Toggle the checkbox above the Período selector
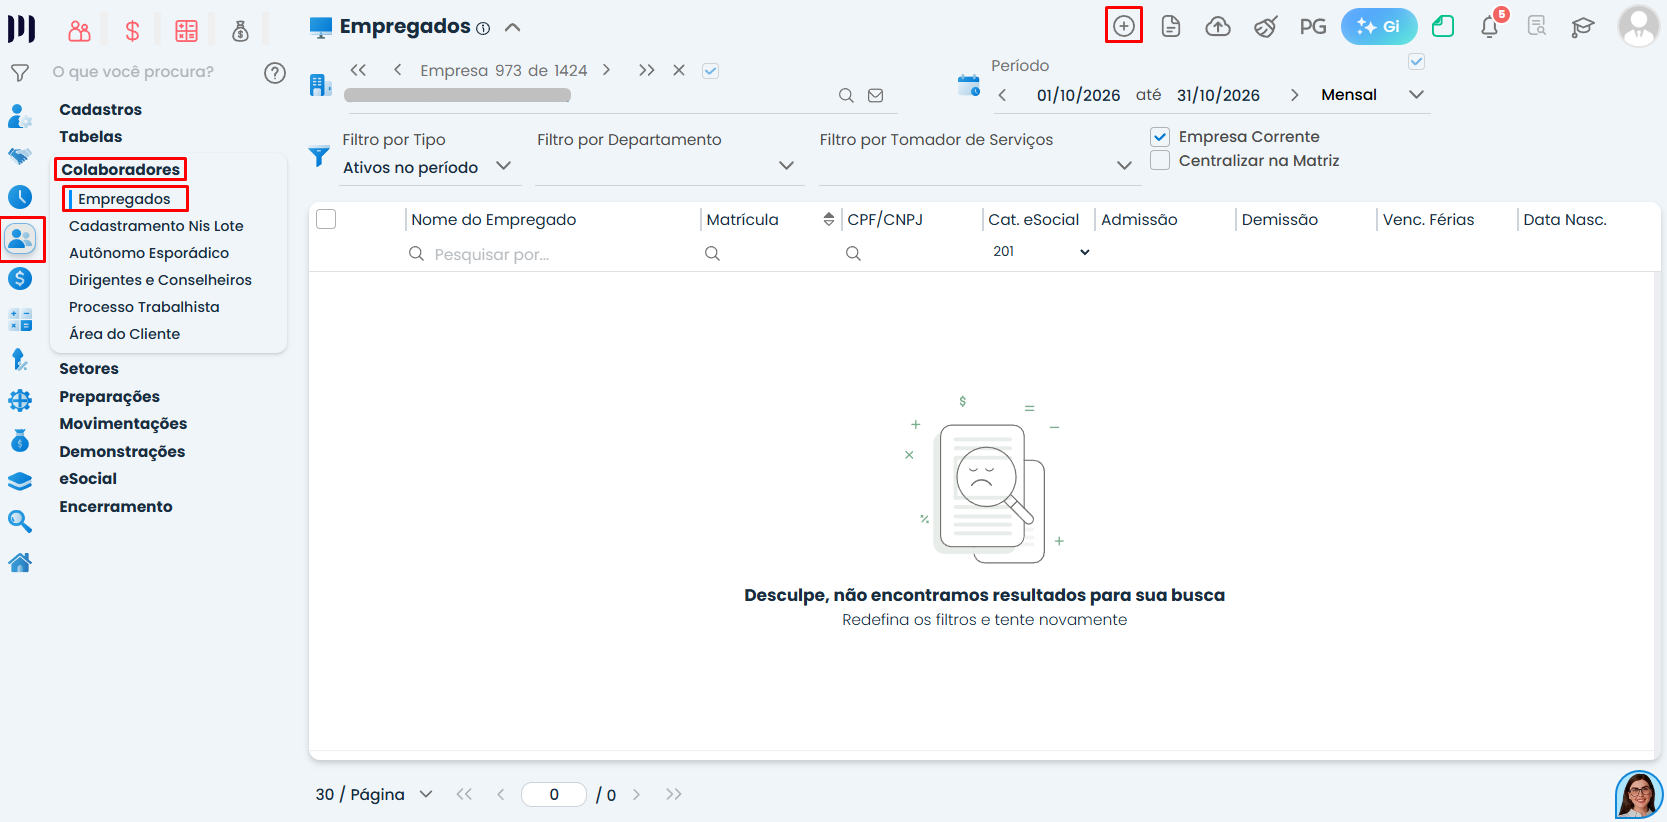Screen dimensions: 1667x822 point(1417,62)
